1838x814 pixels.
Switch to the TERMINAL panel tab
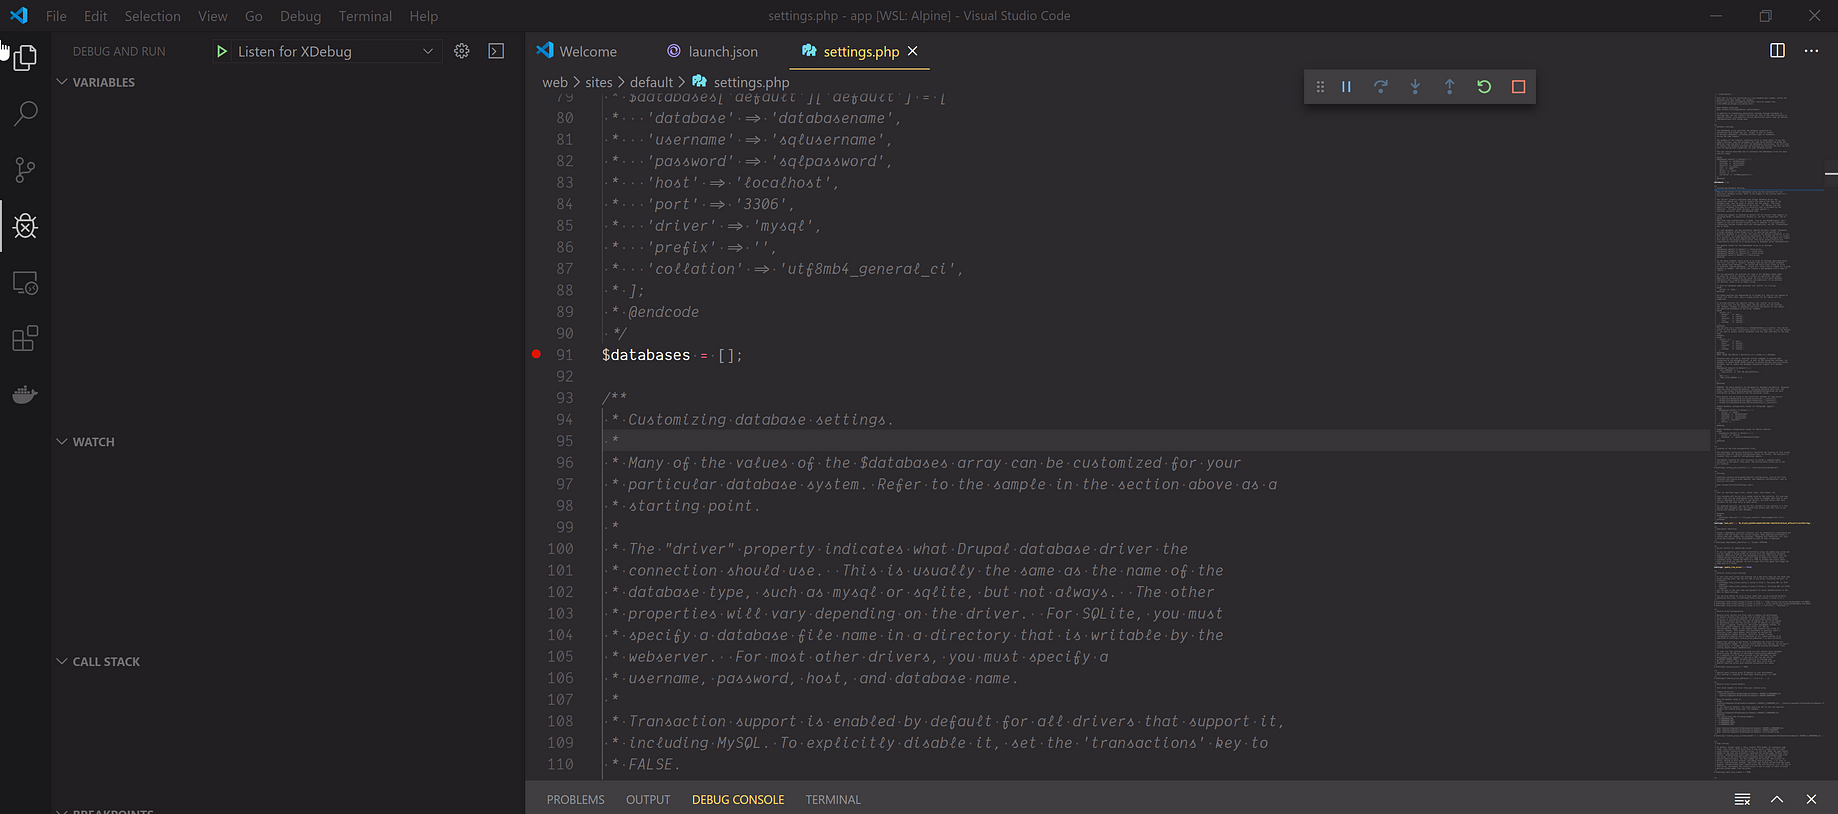coord(833,799)
